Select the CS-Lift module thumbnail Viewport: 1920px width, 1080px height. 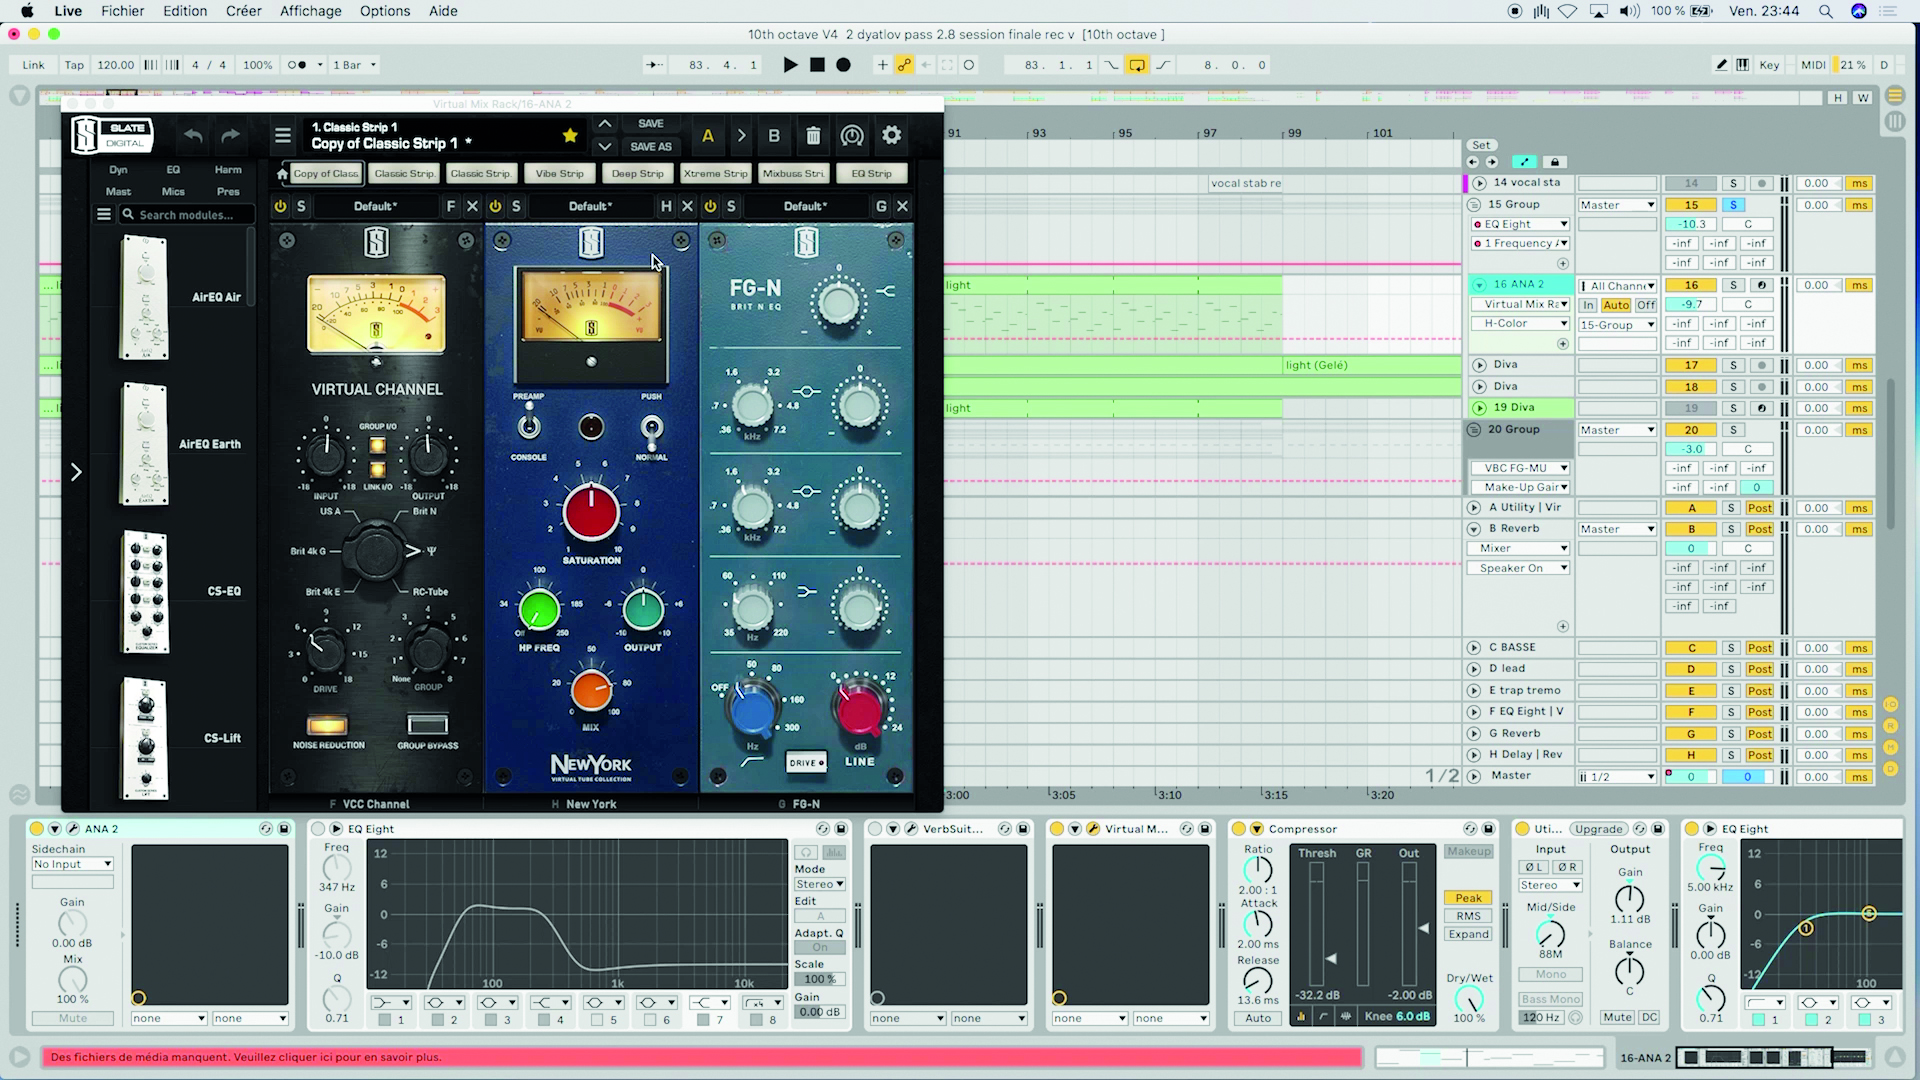(144, 738)
